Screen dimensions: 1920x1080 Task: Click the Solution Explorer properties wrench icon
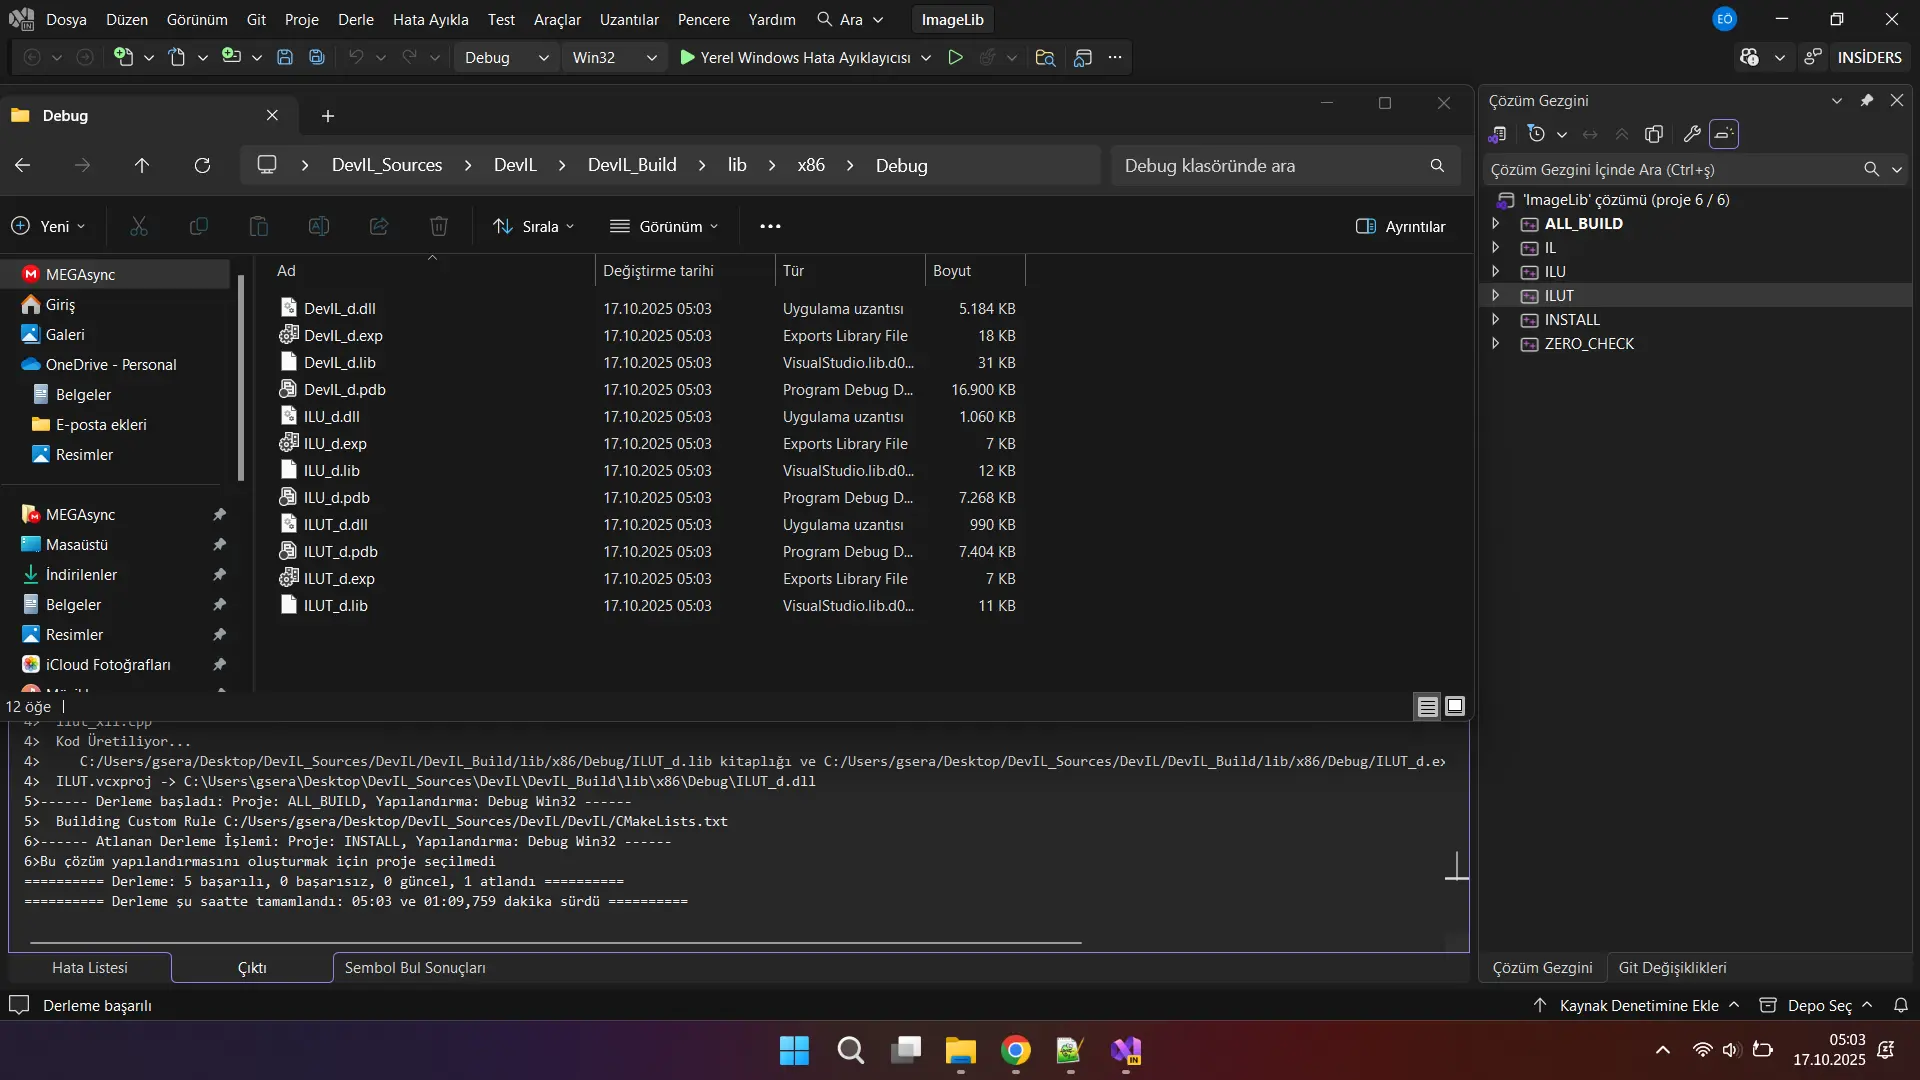(1692, 134)
